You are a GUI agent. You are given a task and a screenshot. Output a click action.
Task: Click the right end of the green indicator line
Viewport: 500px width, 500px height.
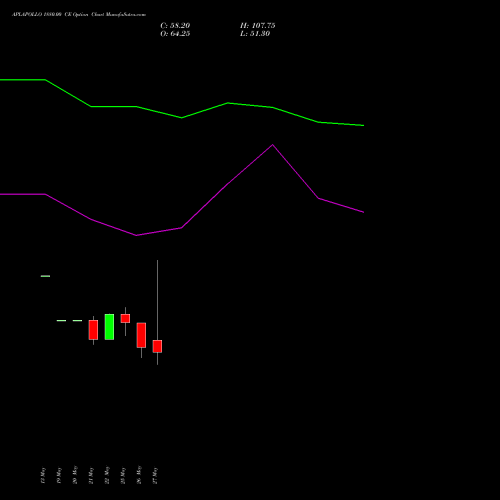(x=363, y=125)
